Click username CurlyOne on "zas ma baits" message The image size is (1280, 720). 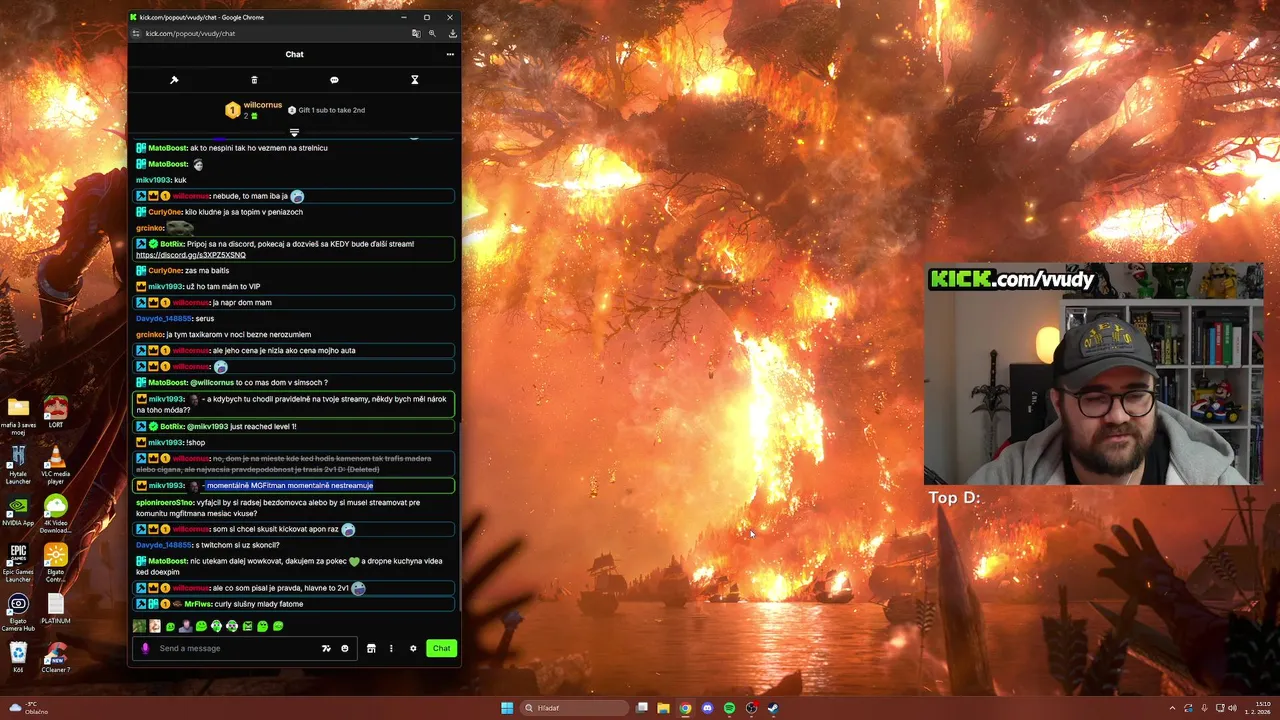[165, 271]
